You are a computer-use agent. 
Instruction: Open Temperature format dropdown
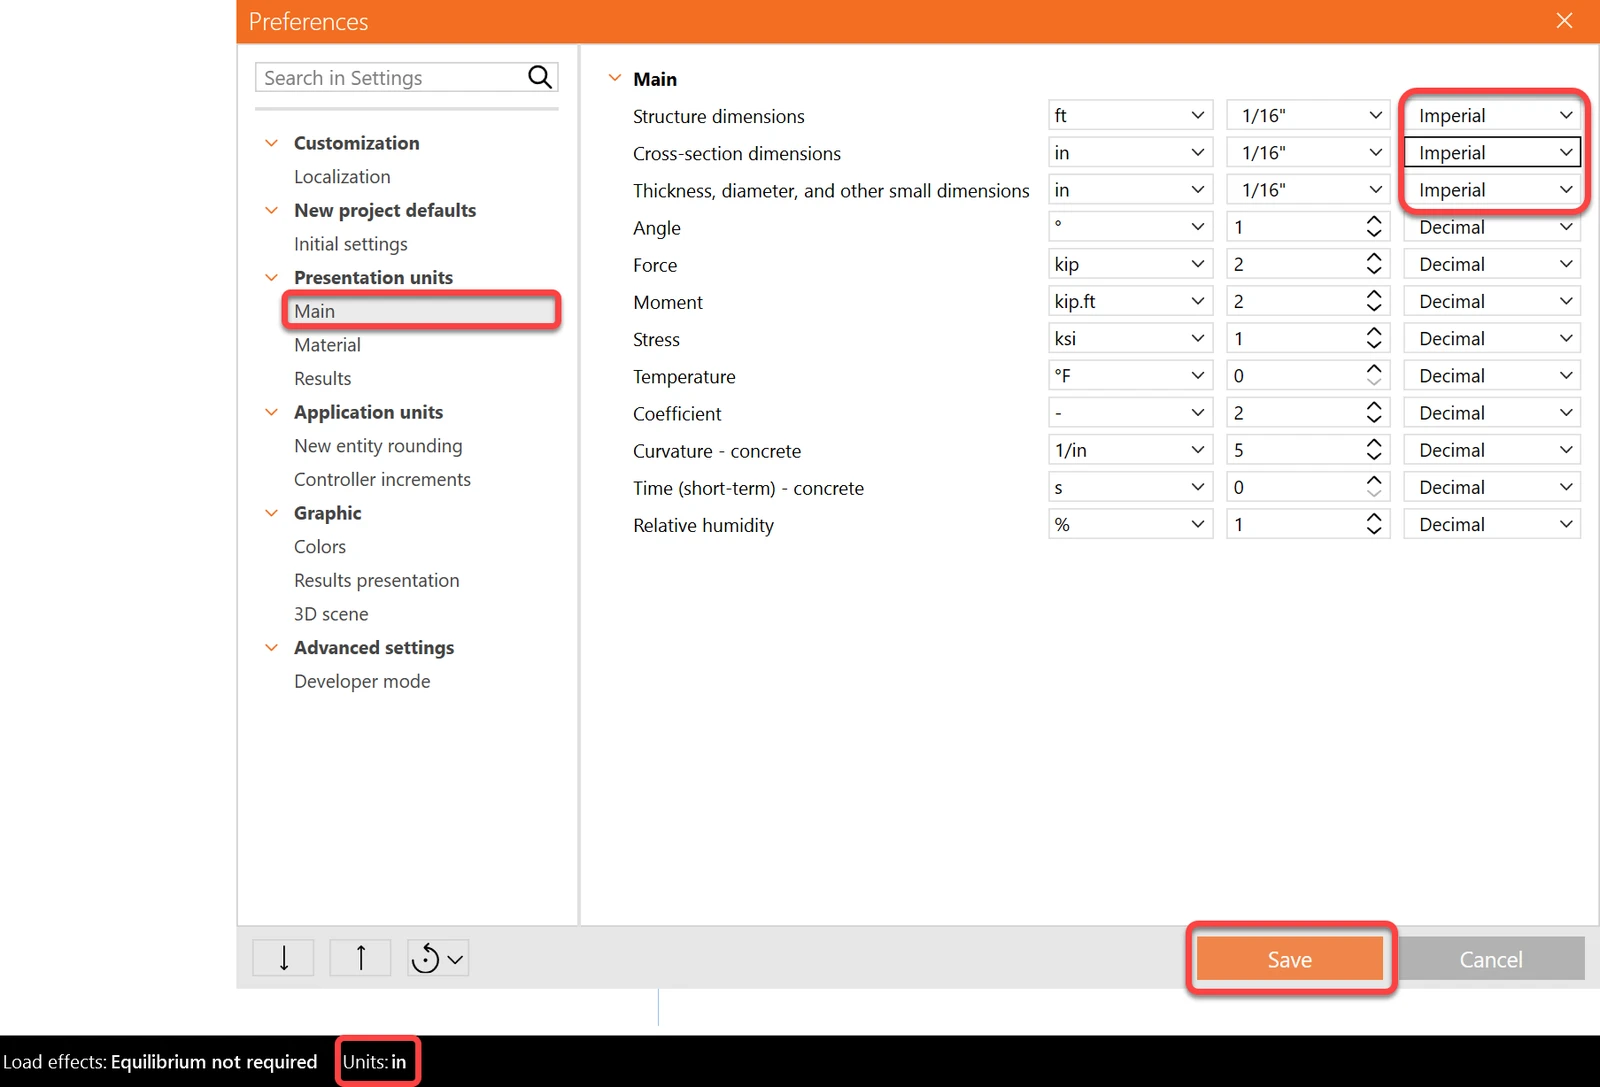[x=1492, y=375]
